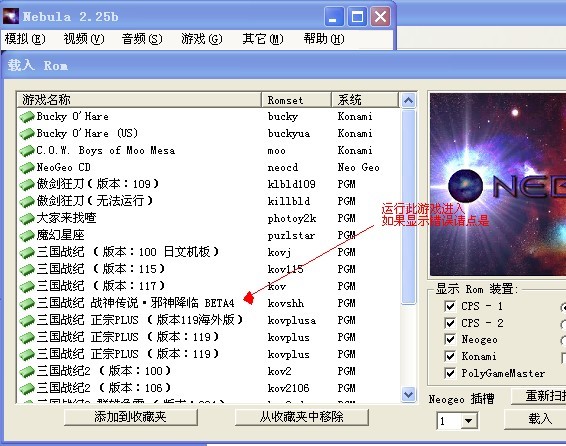This screenshot has width=566, height=446.
Task: Uncheck the CPS - 1 checkbox
Action: pos(450,306)
